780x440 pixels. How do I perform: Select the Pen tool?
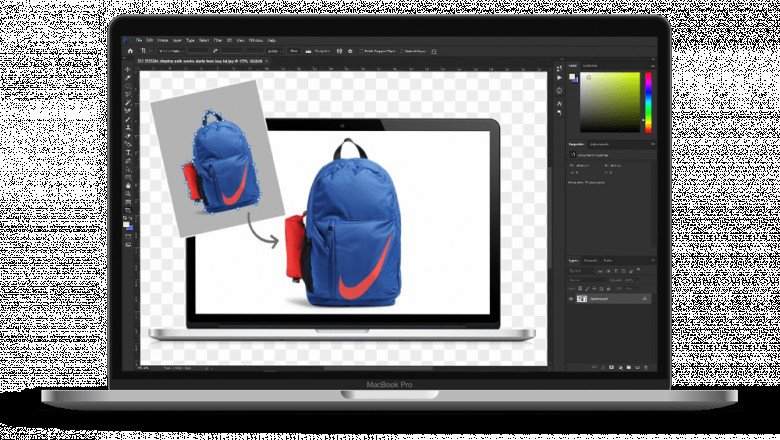[x=128, y=161]
